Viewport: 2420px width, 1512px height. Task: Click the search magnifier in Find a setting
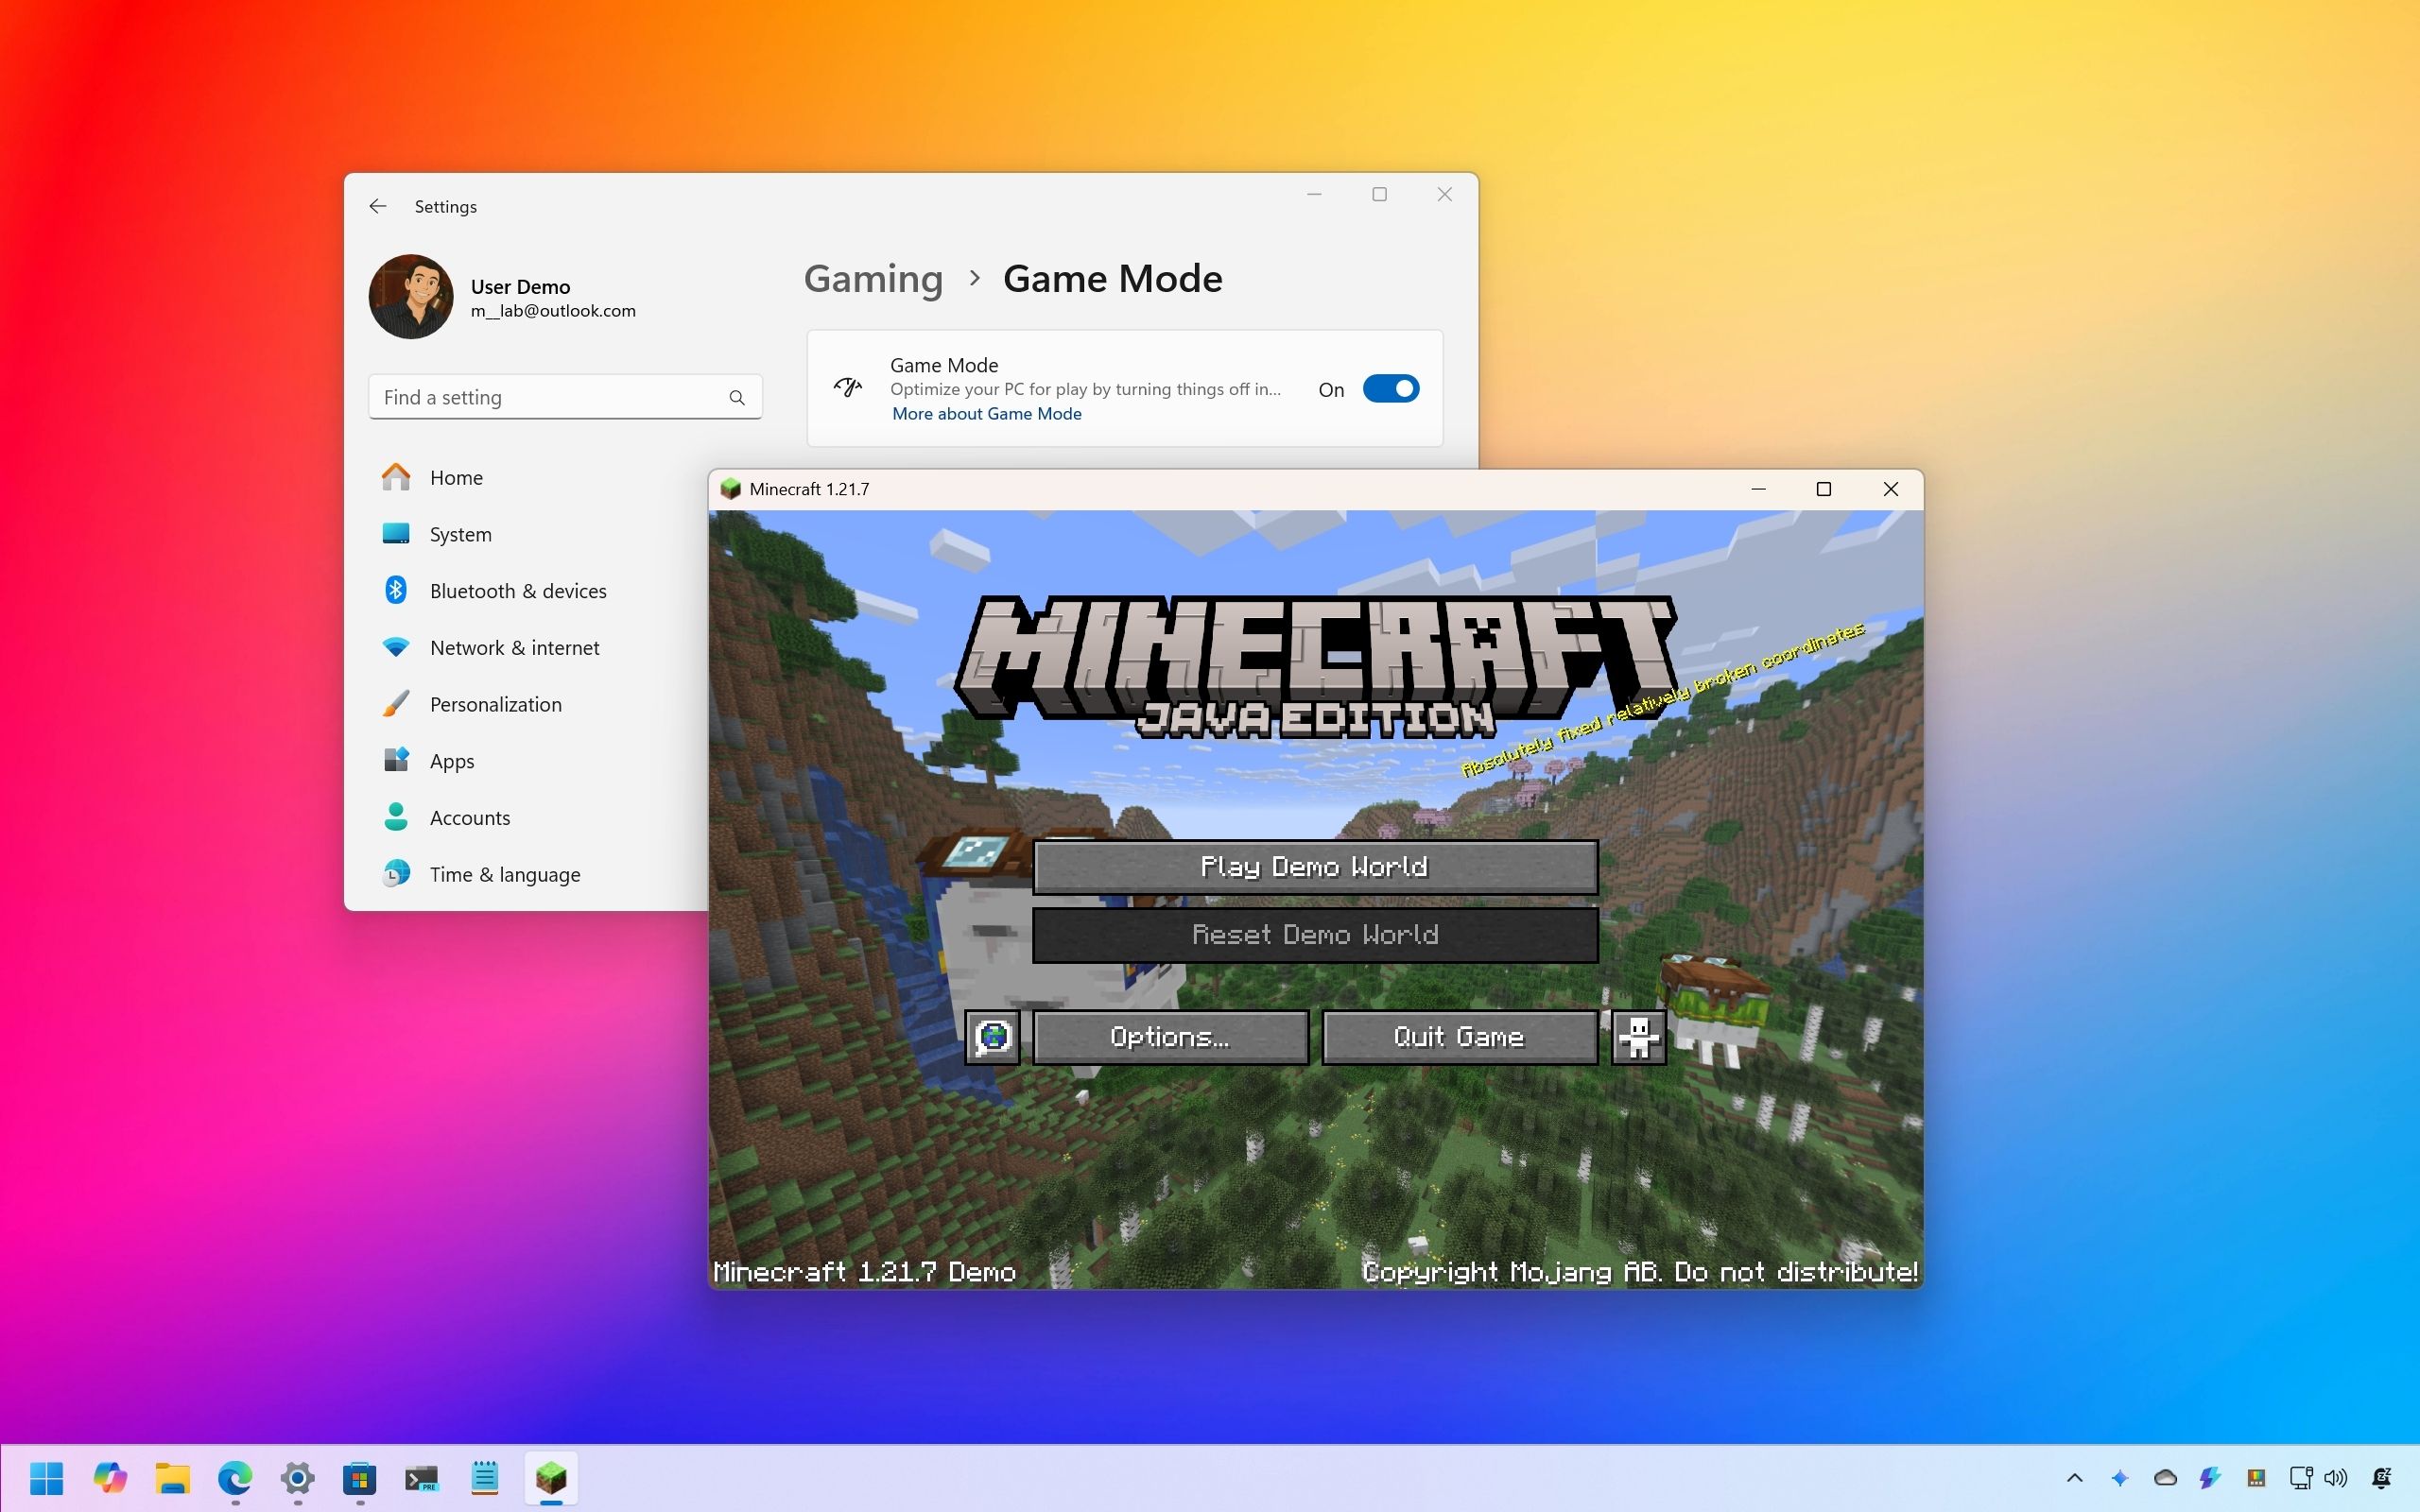[737, 397]
